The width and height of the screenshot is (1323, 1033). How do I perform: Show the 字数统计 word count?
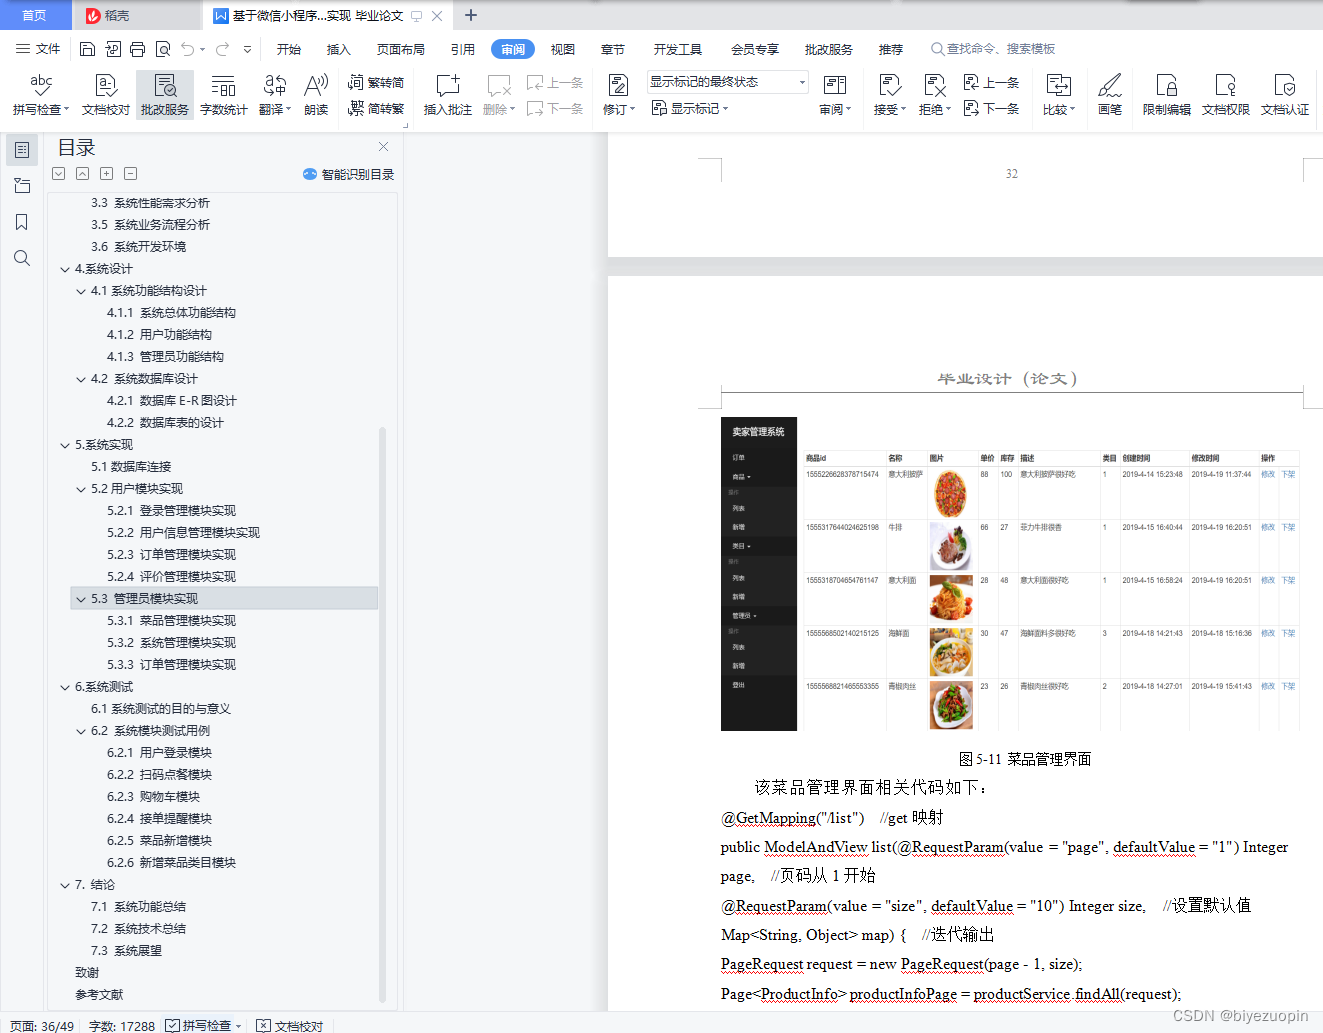pyautogui.click(x=224, y=95)
